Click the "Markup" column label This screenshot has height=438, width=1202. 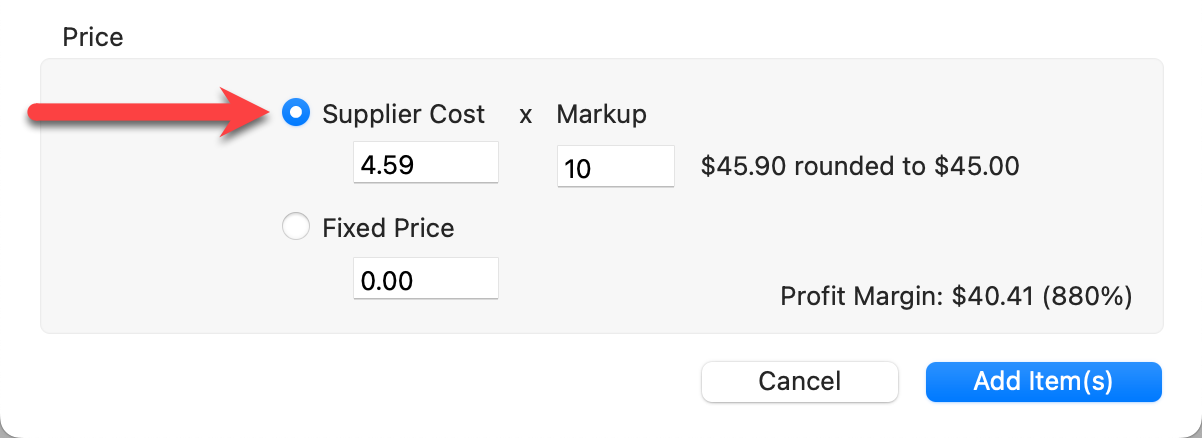coord(601,114)
